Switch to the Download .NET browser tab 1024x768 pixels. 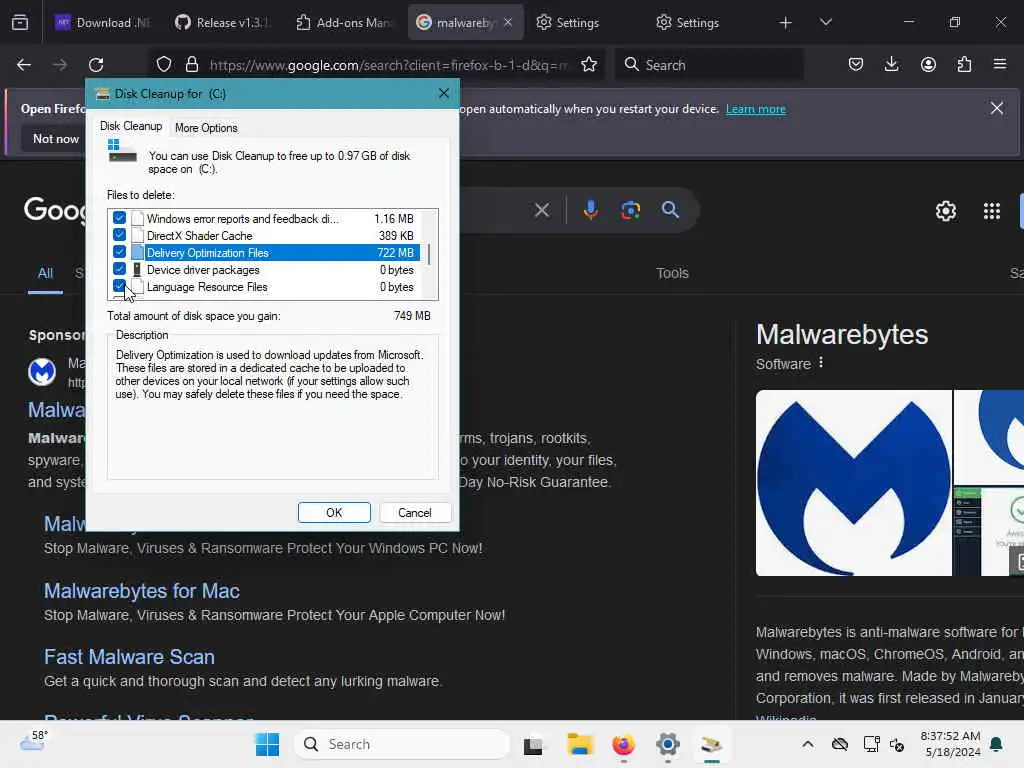click(101, 23)
